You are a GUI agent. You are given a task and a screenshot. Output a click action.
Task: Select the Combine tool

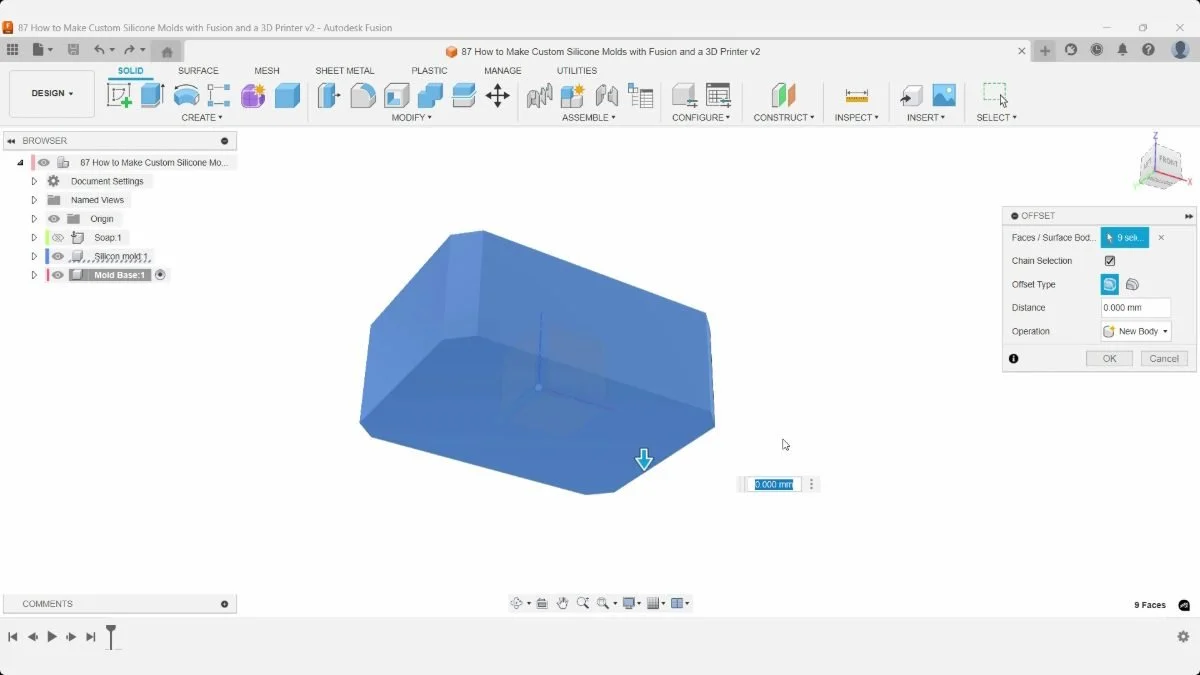coord(430,96)
